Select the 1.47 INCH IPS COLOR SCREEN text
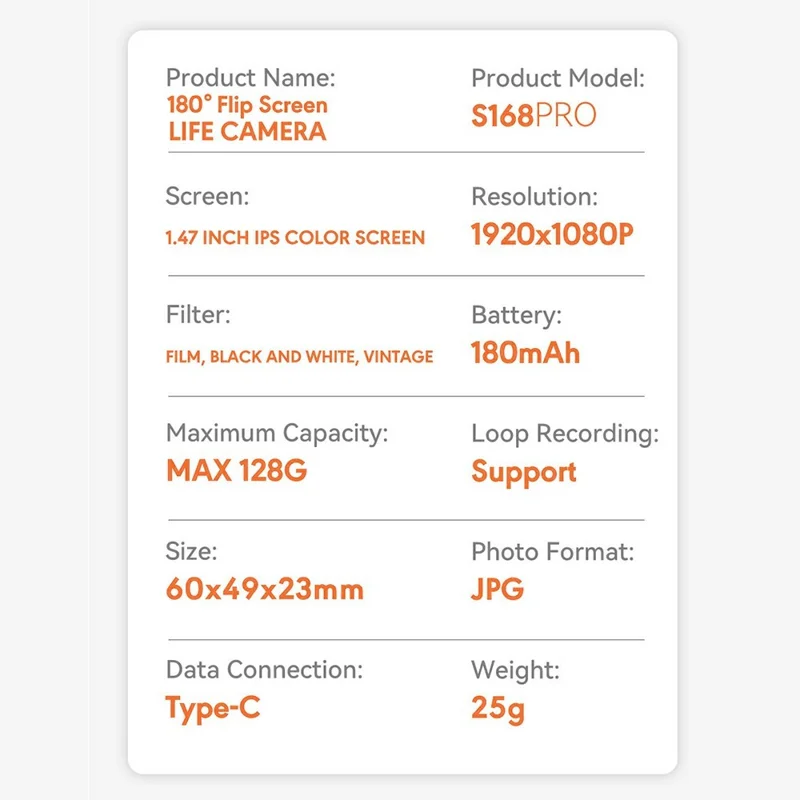This screenshot has width=800, height=800. click(x=295, y=238)
